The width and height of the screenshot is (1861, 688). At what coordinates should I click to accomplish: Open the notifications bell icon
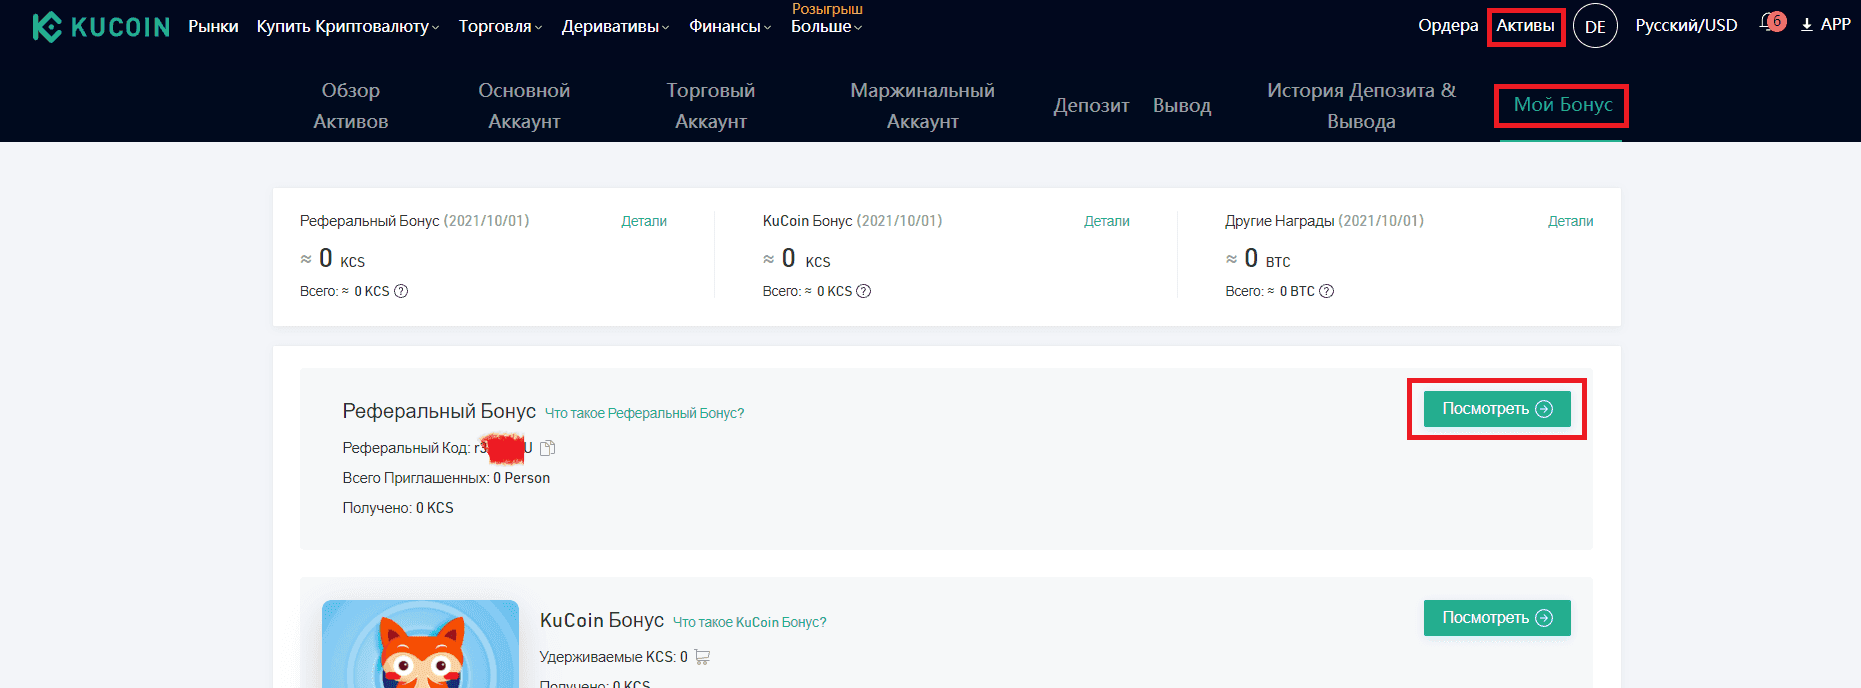pyautogui.click(x=1770, y=23)
